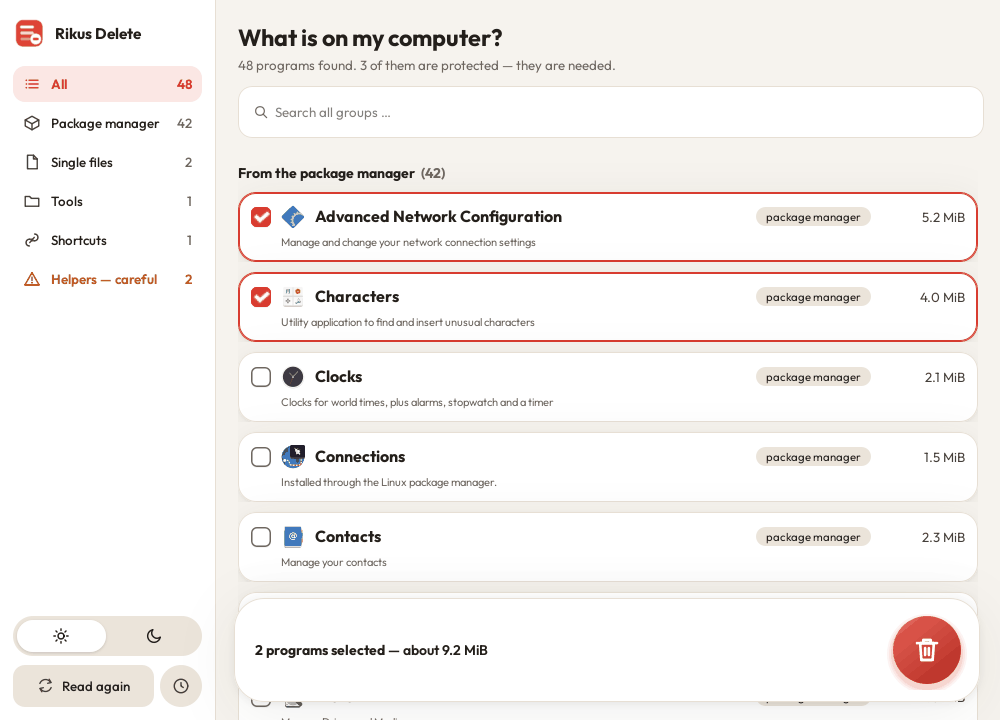Viewport: 1000px width, 720px height.
Task: Open the Package manager category
Action: coord(107,123)
